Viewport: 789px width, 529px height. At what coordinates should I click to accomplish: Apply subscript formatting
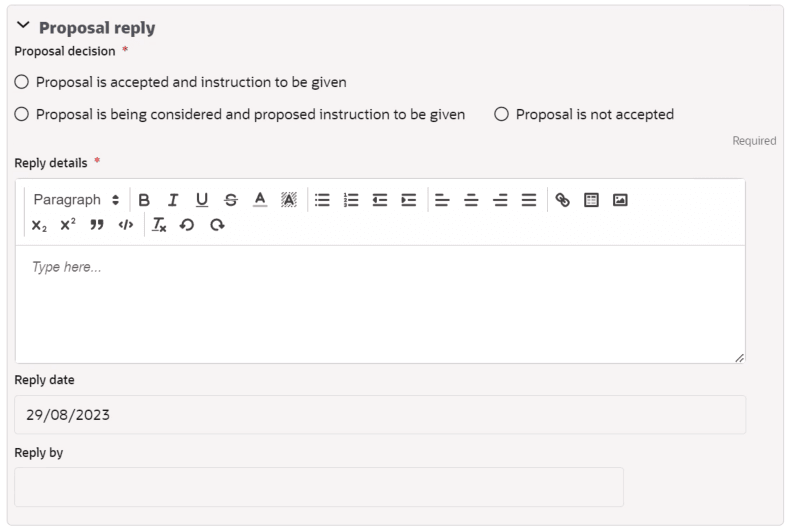click(x=39, y=225)
